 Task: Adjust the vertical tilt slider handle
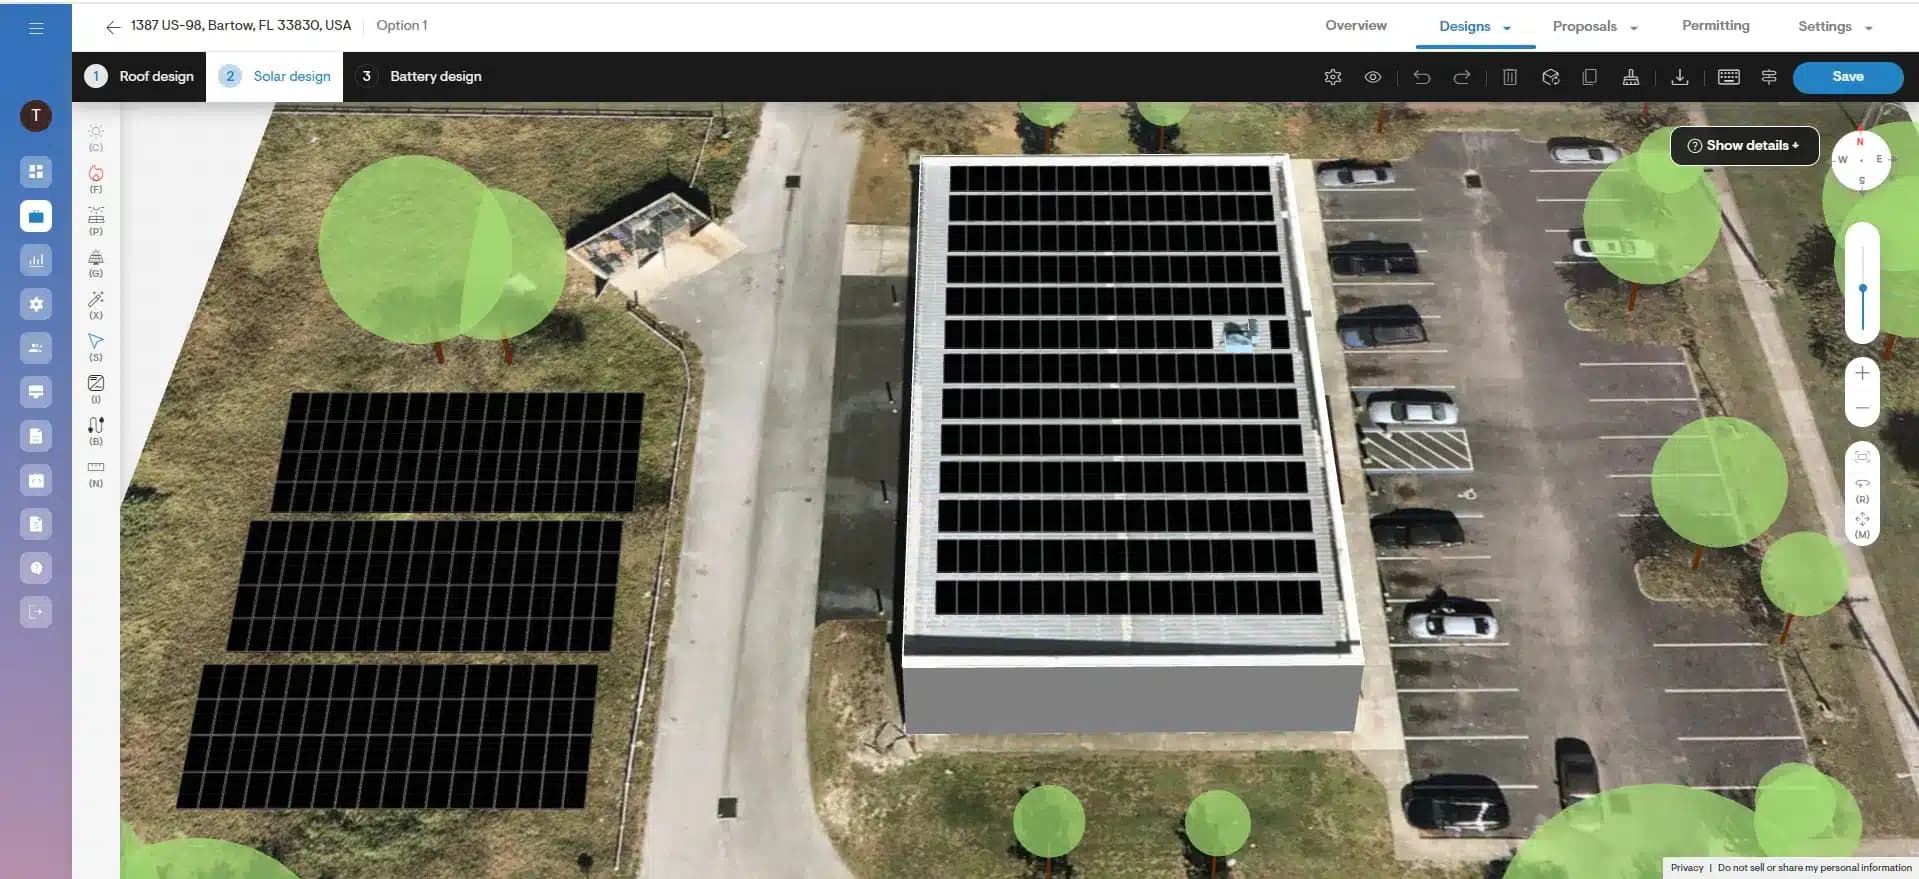pyautogui.click(x=1862, y=289)
